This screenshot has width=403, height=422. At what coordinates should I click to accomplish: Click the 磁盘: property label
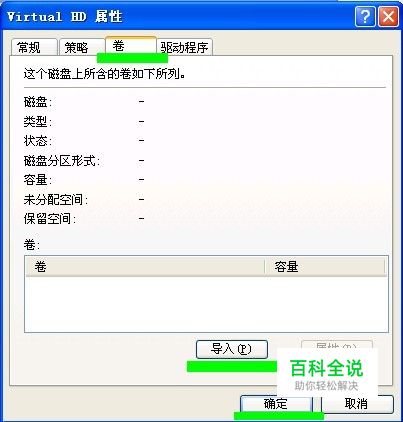pyautogui.click(x=38, y=102)
